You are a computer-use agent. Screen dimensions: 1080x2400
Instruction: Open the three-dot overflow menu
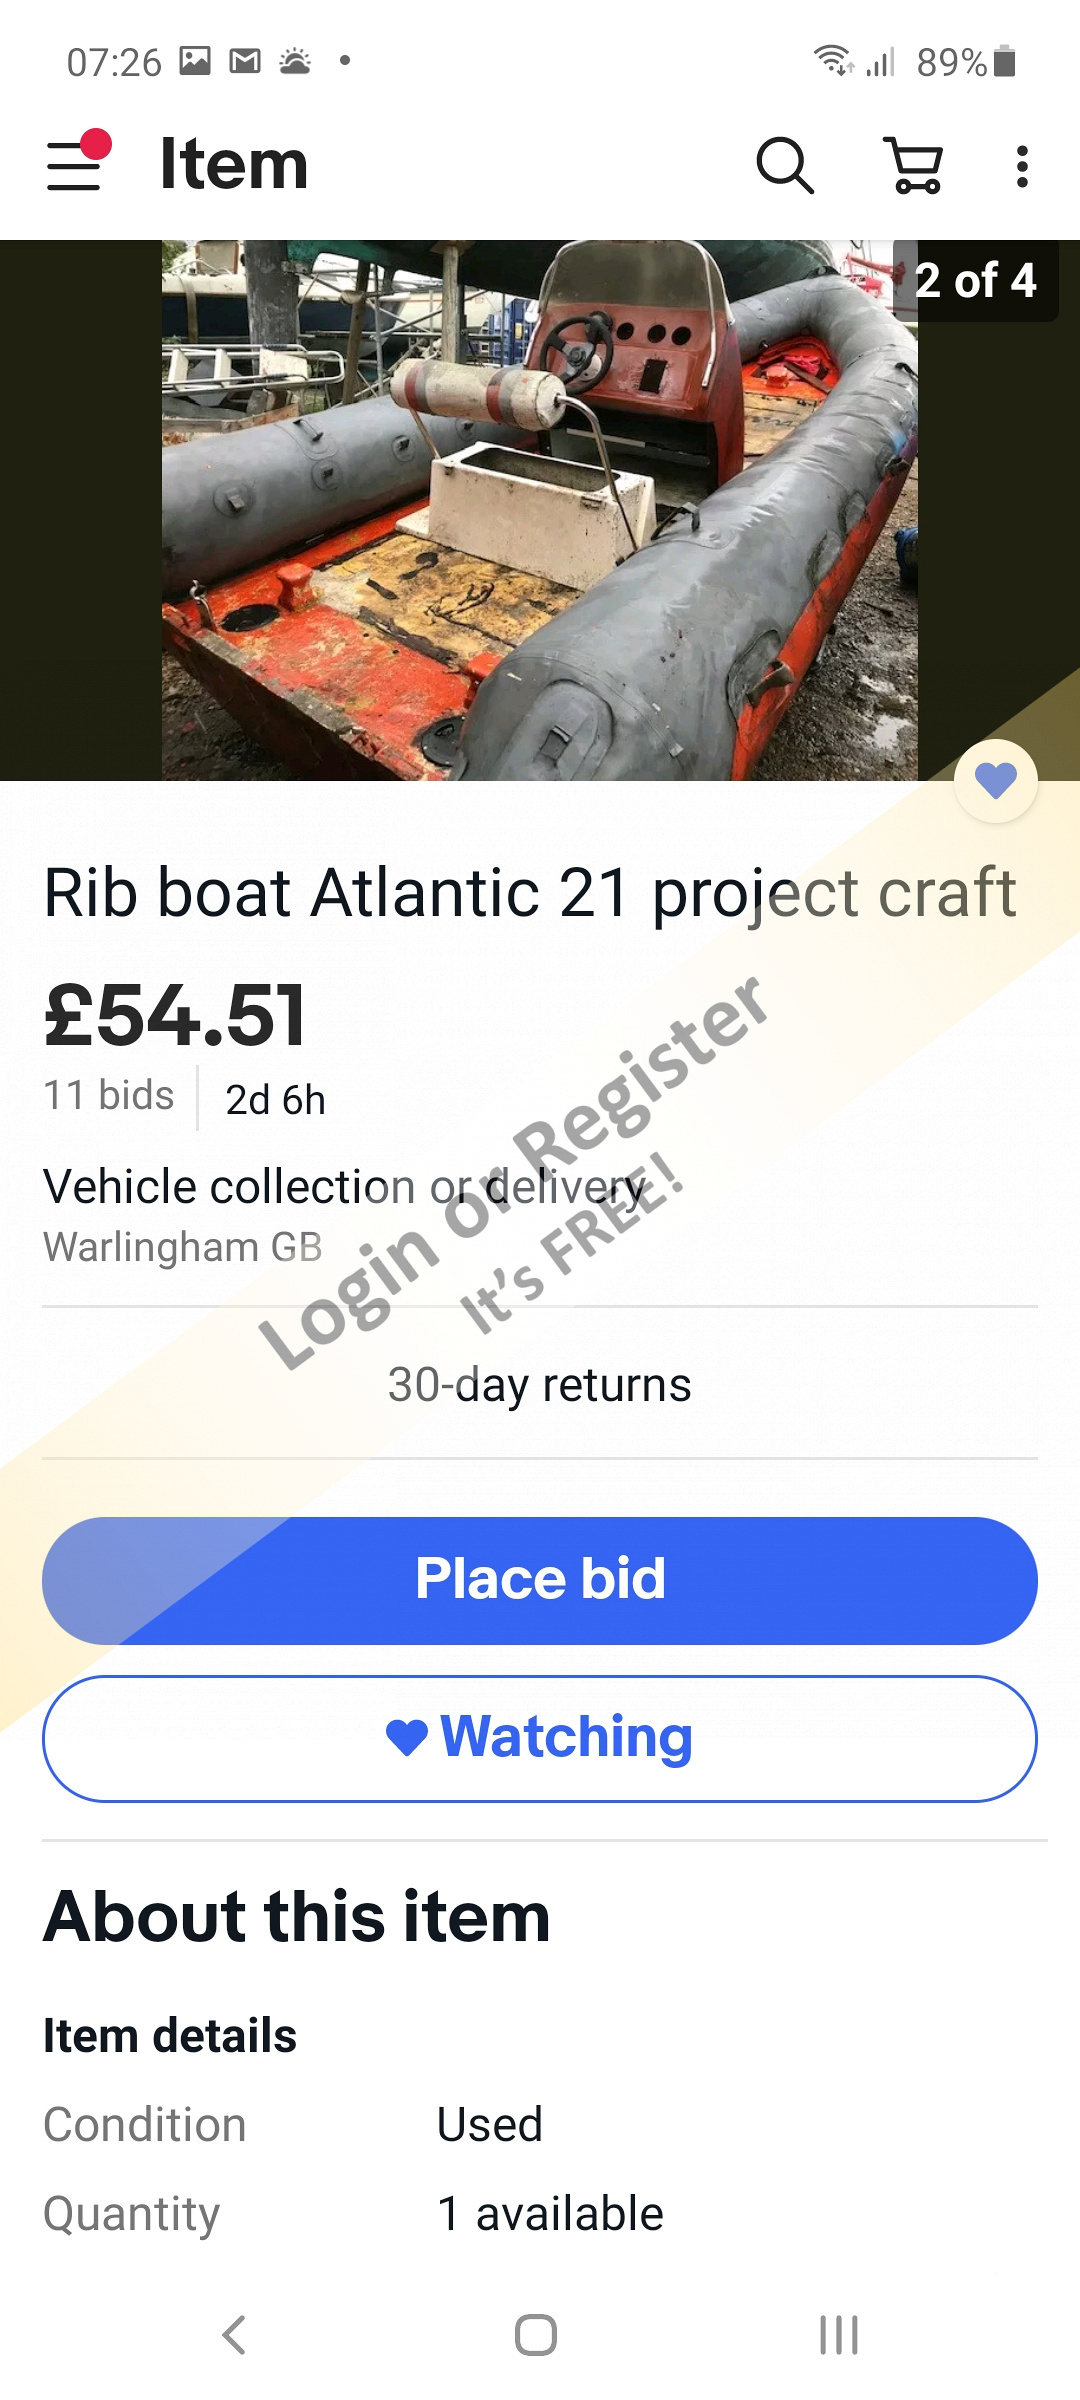(1021, 166)
